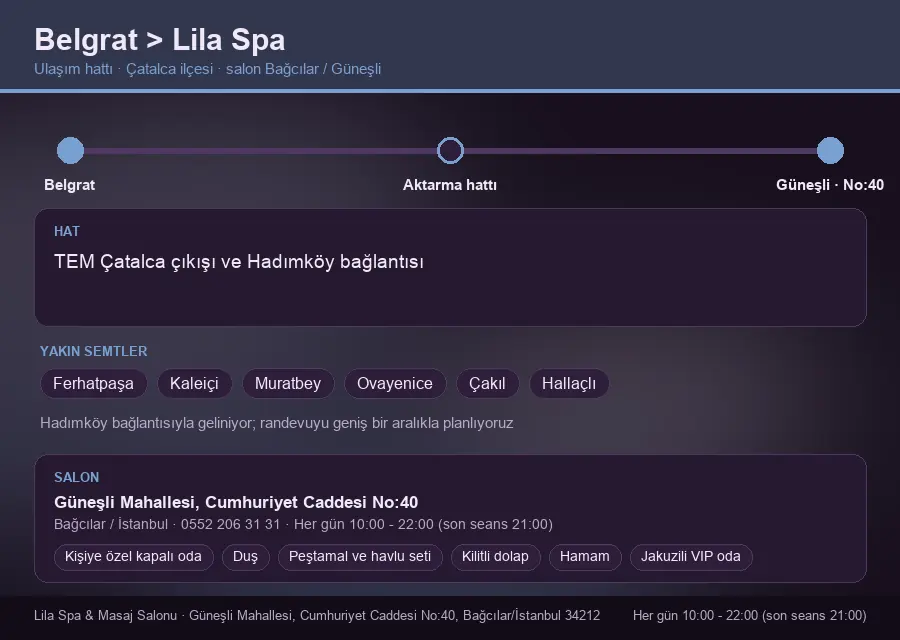Click the Aktarma hattı middle route node
Screen dimensions: 900x640
(450, 150)
